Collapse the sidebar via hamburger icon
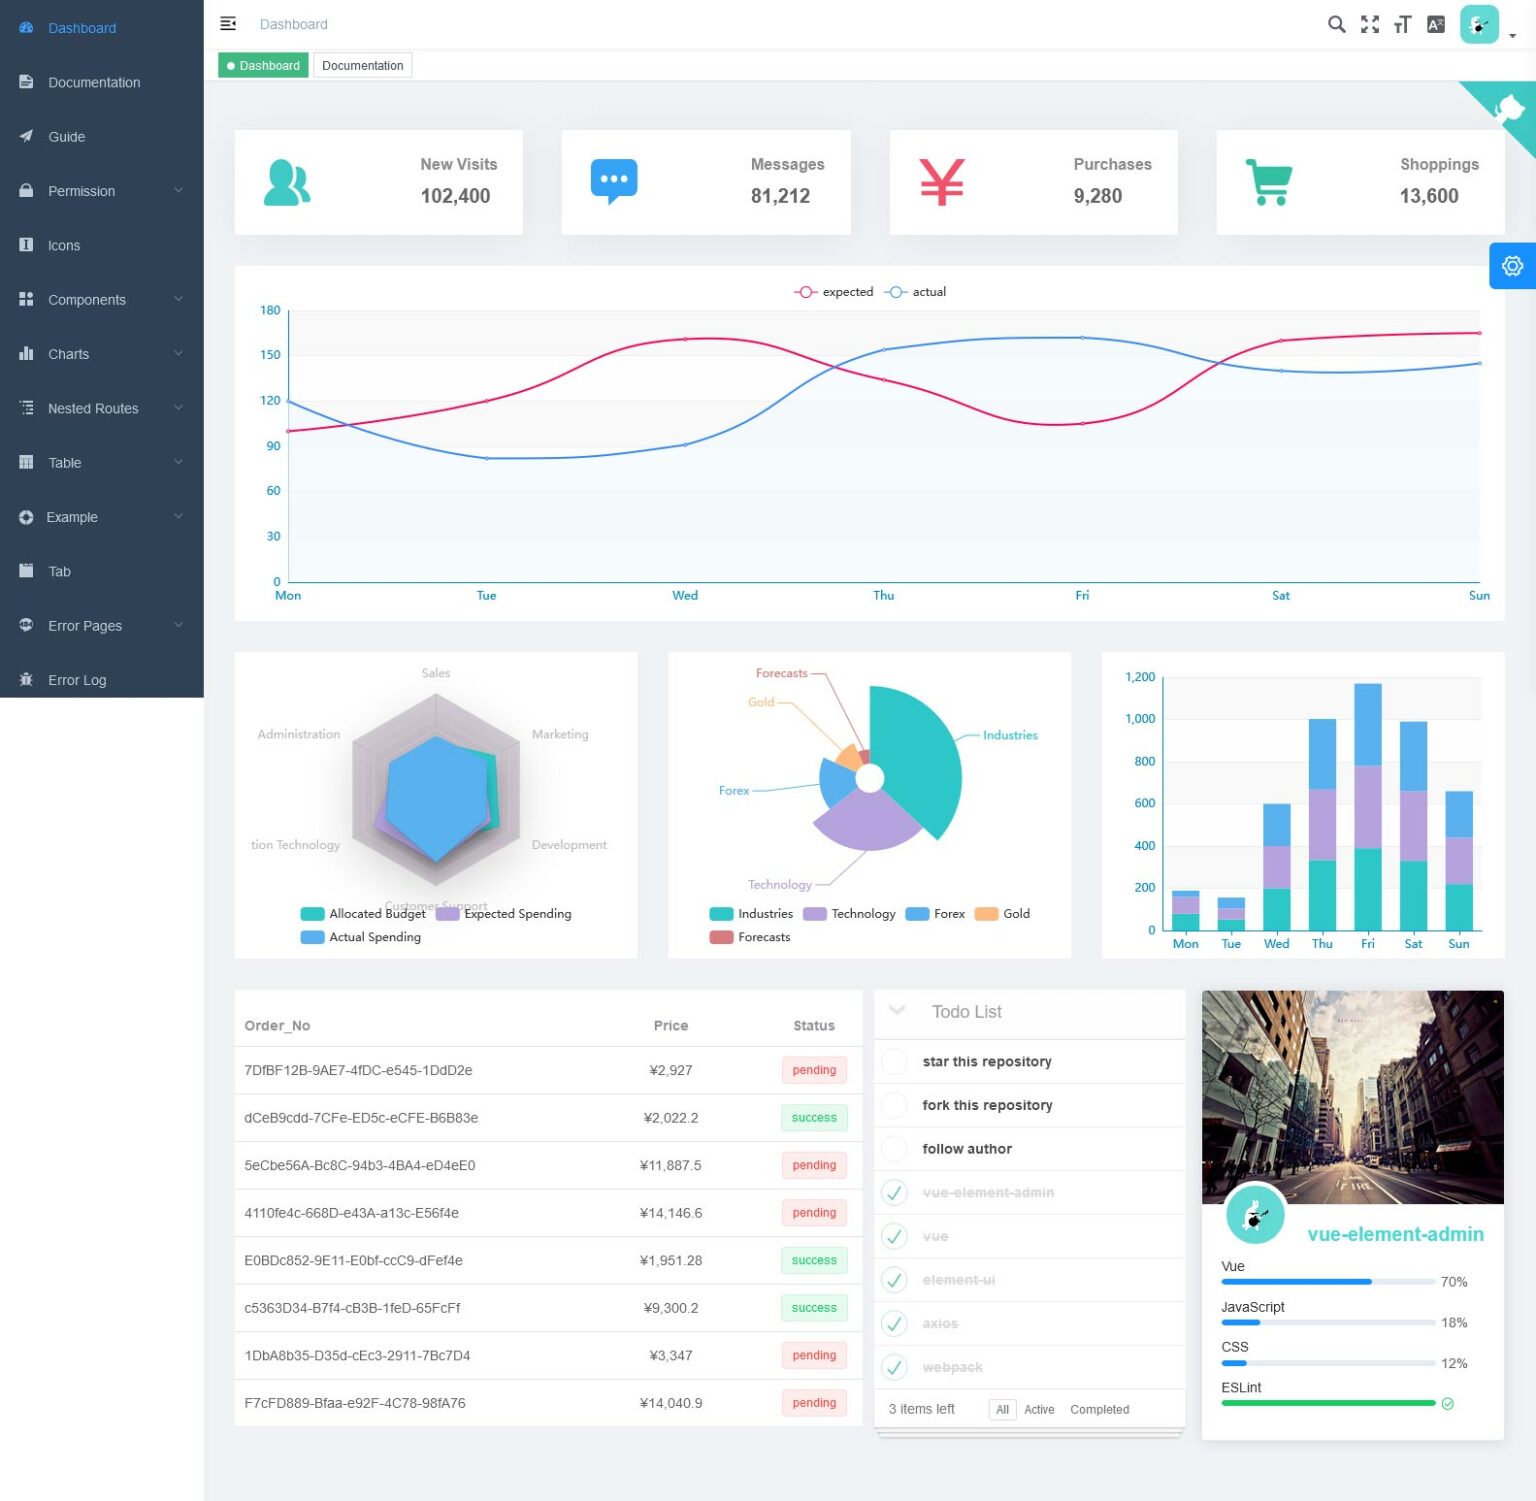Image resolution: width=1536 pixels, height=1501 pixels. pyautogui.click(x=228, y=23)
